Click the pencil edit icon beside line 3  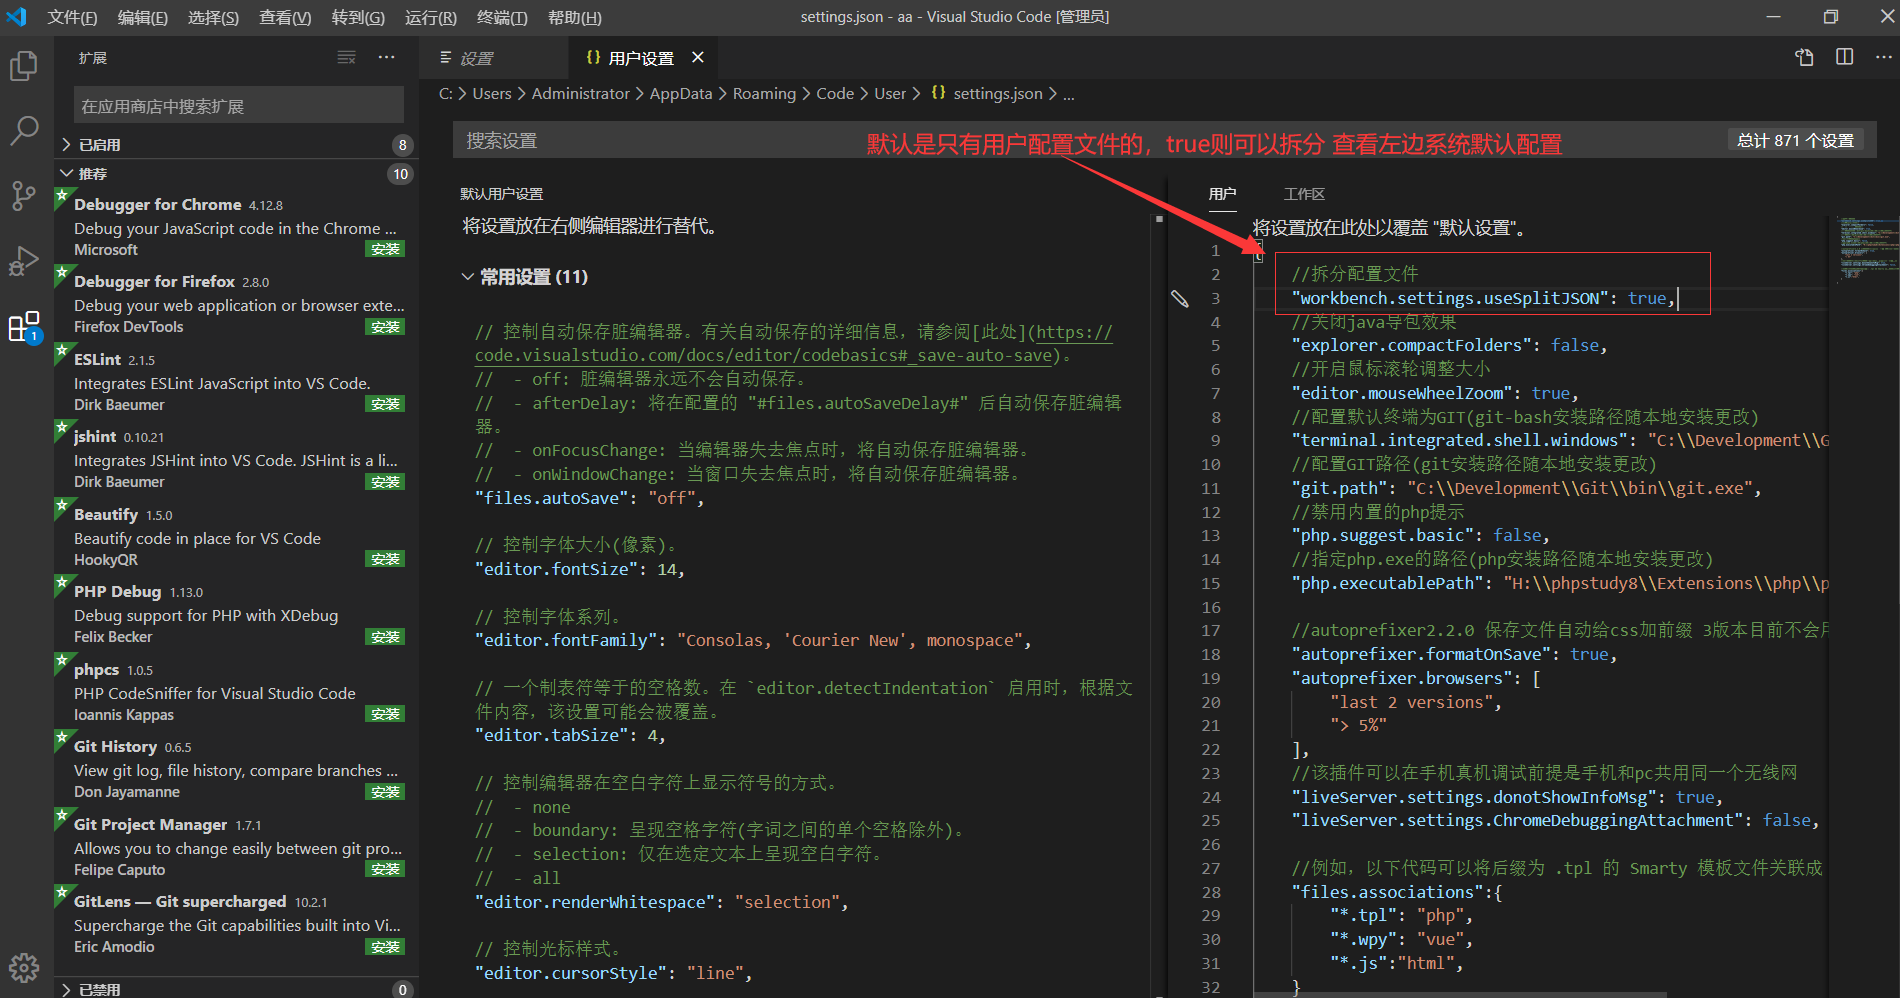click(1180, 298)
